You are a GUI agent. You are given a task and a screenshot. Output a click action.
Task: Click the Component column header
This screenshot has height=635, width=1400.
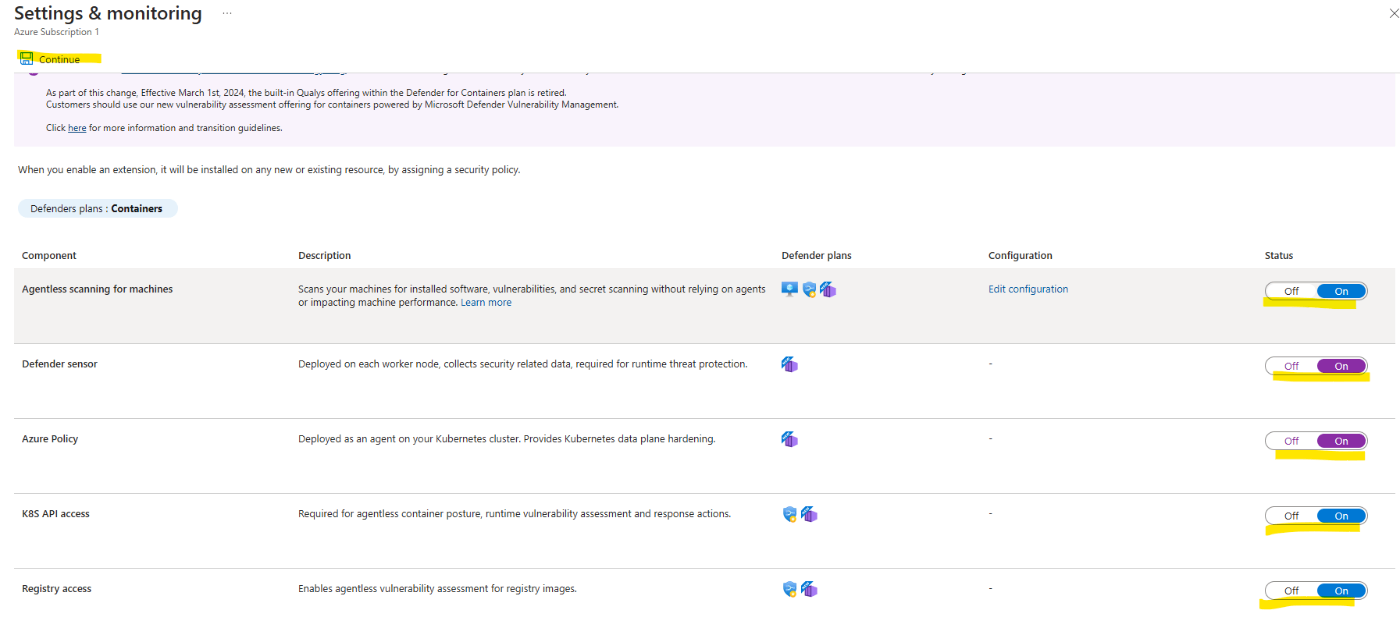pyautogui.click(x=49, y=255)
